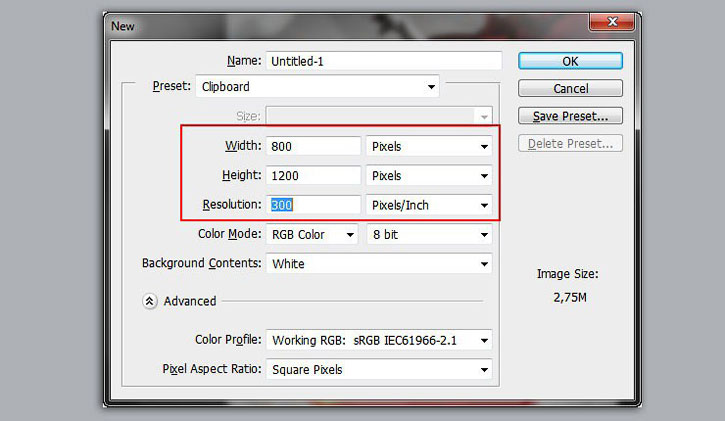The height and width of the screenshot is (421, 725).
Task: Click the 2,75M image size value
Action: [x=570, y=297]
